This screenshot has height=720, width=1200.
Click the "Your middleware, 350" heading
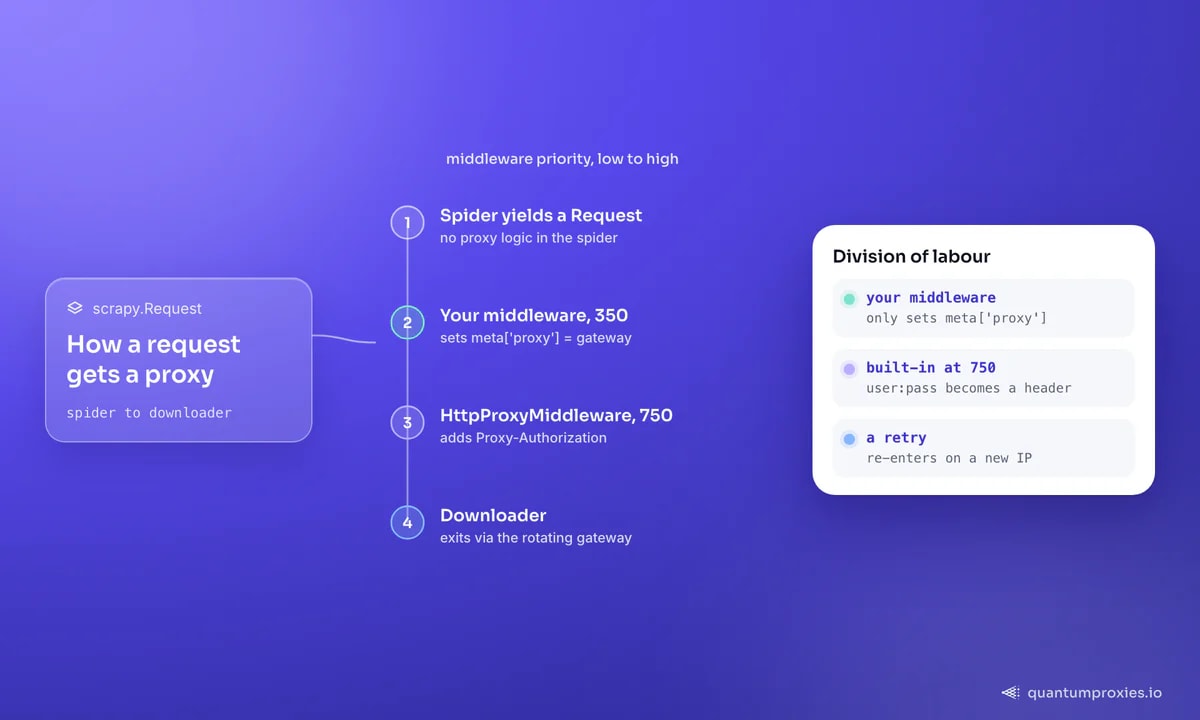click(534, 315)
